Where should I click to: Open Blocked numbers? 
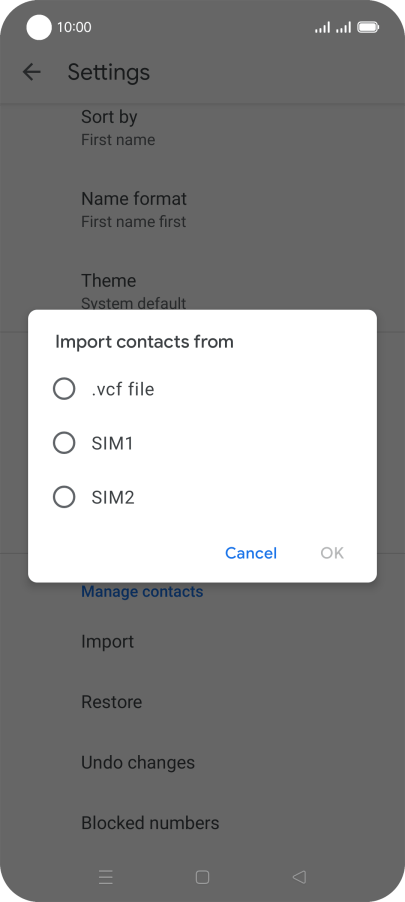coord(202,823)
